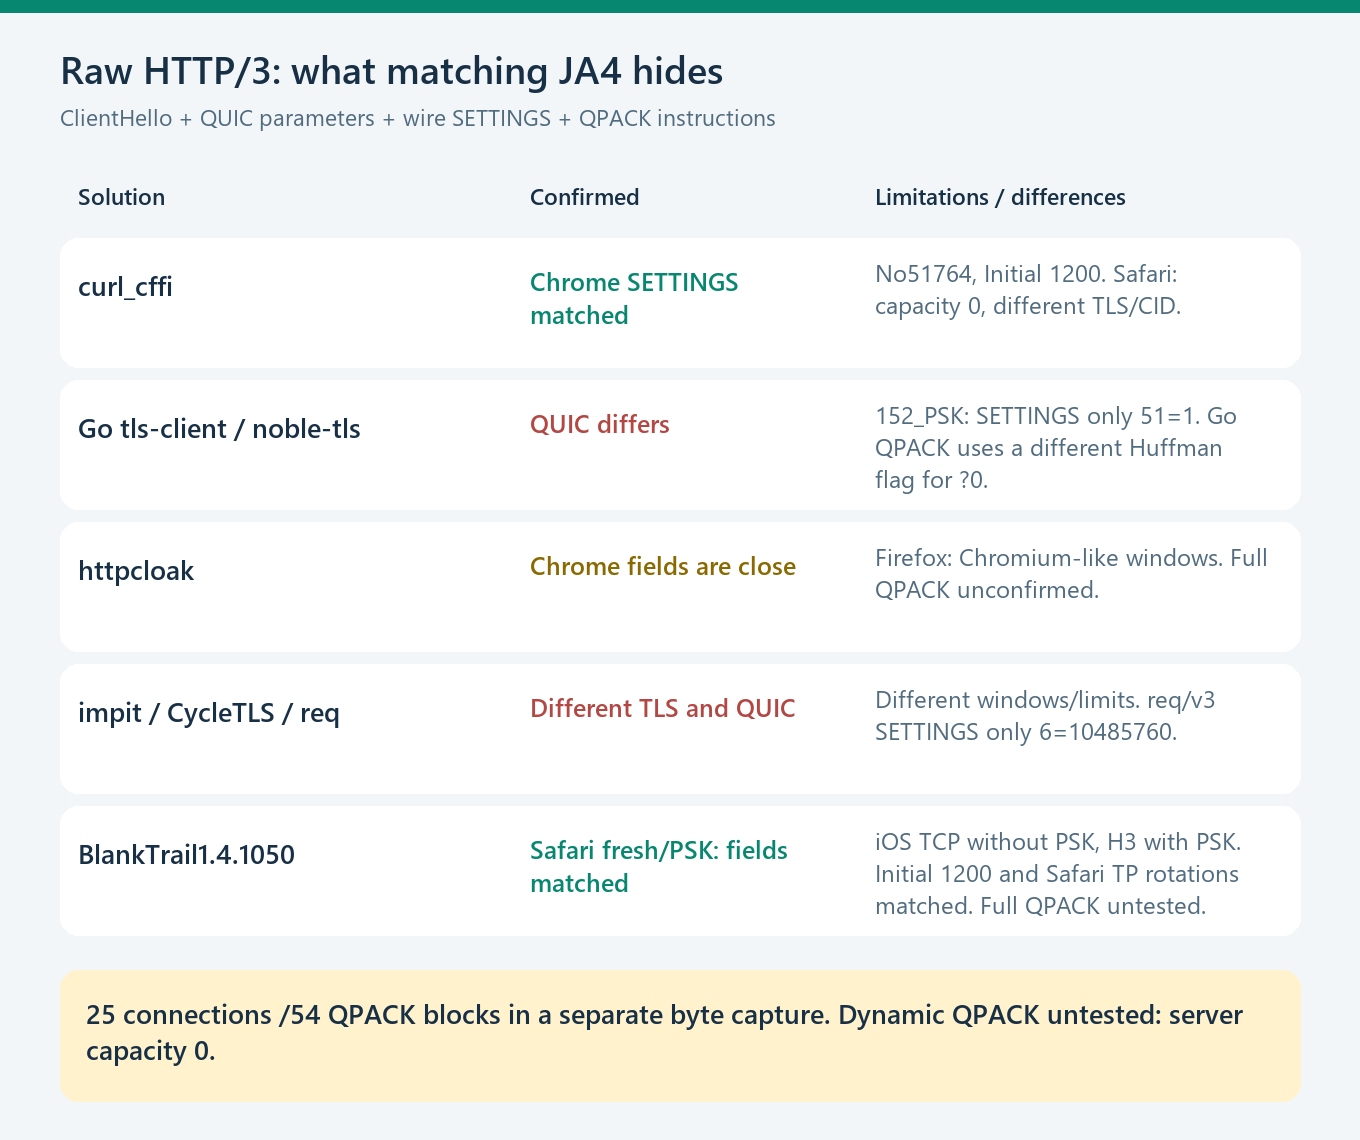Click the "Solution" column header
Image resolution: width=1360 pixels, height=1140 pixels.
pyautogui.click(x=122, y=197)
